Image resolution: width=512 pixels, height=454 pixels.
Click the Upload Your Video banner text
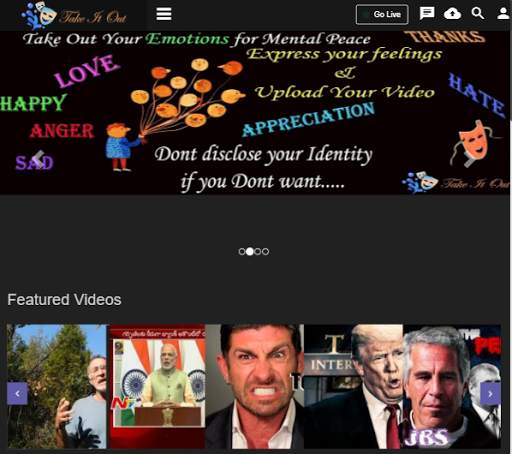click(x=345, y=92)
